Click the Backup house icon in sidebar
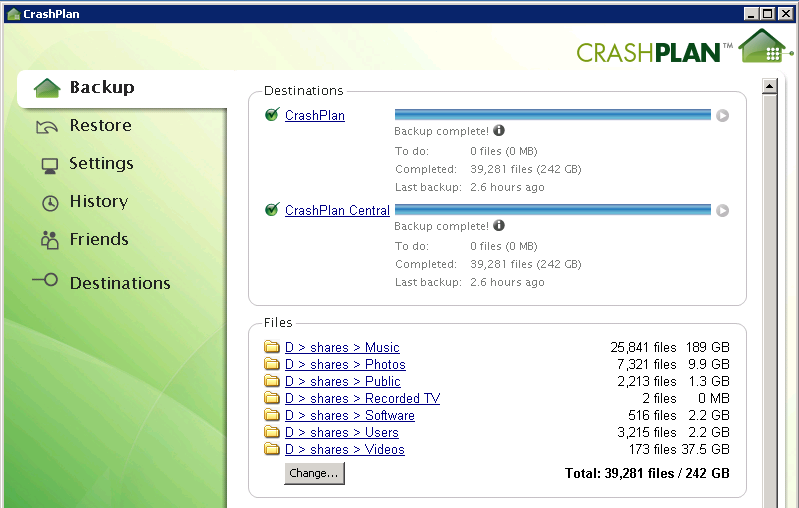 (47, 88)
